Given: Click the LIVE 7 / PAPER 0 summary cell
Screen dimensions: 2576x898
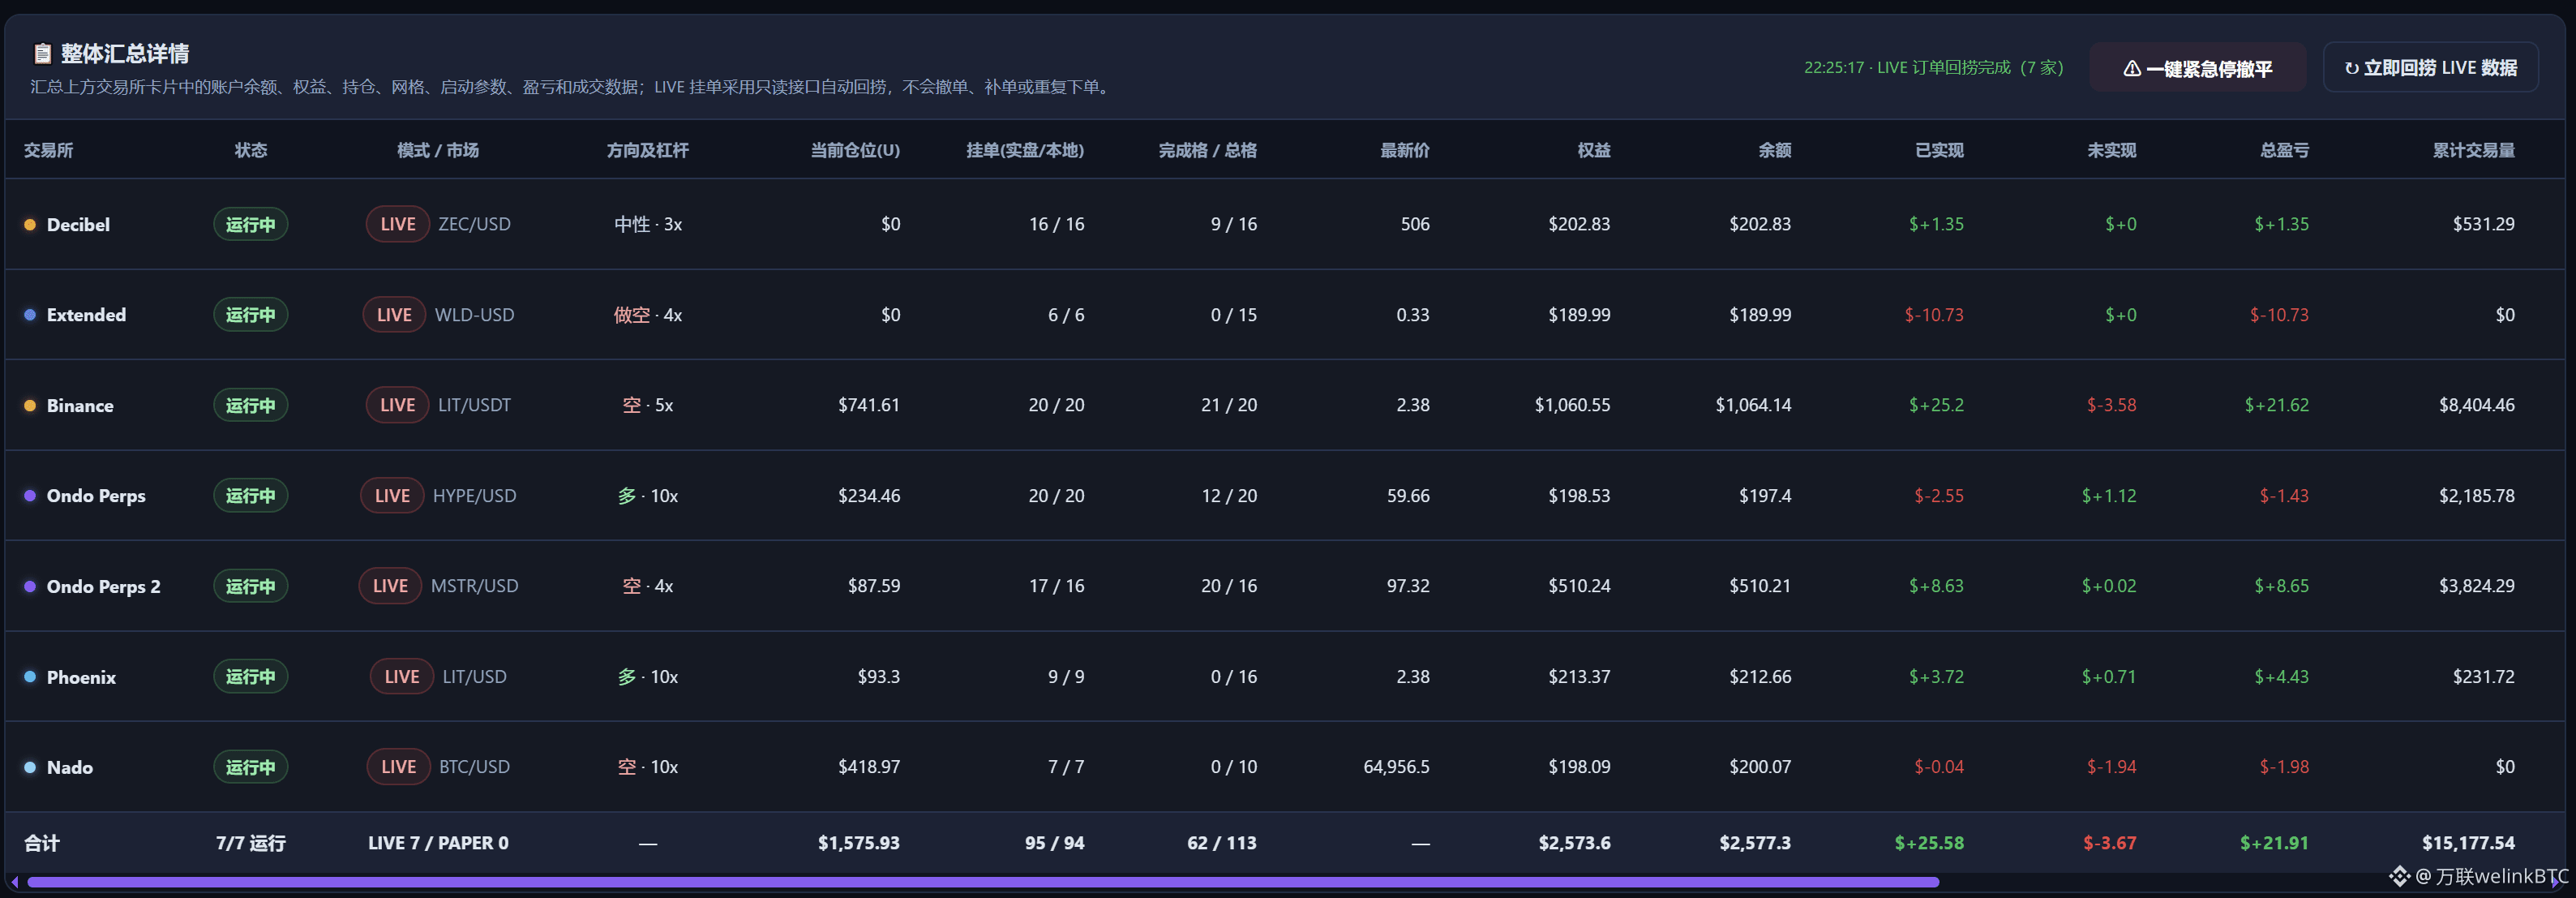Looking at the screenshot, I should (438, 843).
